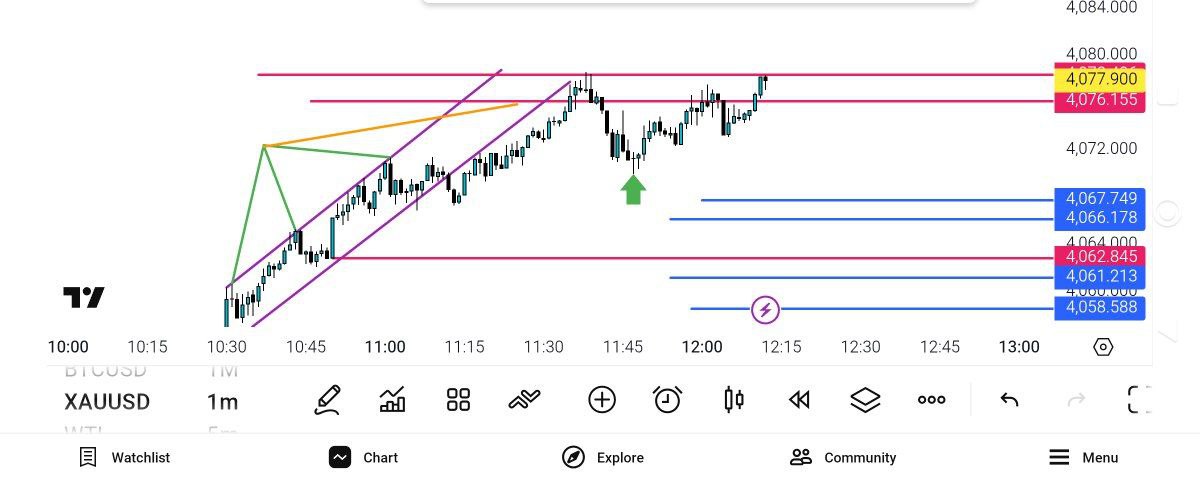Tap the zigzag lines icon in toolbar
The image size is (1200, 482).
(524, 401)
